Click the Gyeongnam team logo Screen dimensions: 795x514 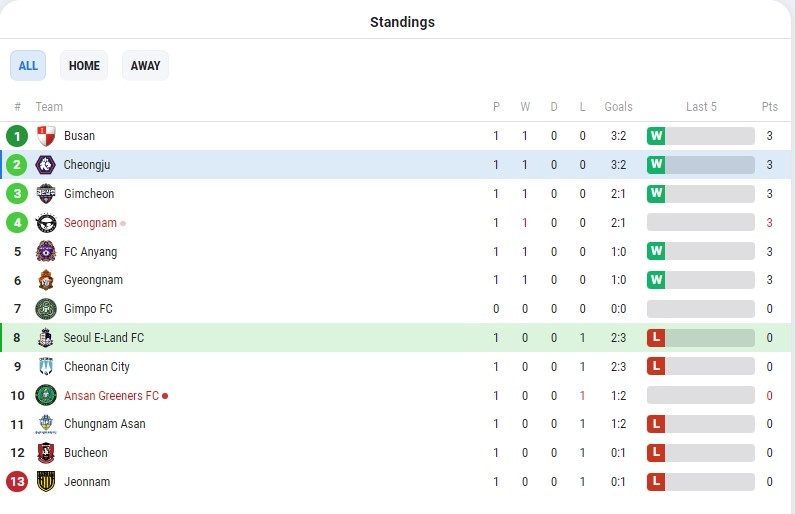(46, 280)
